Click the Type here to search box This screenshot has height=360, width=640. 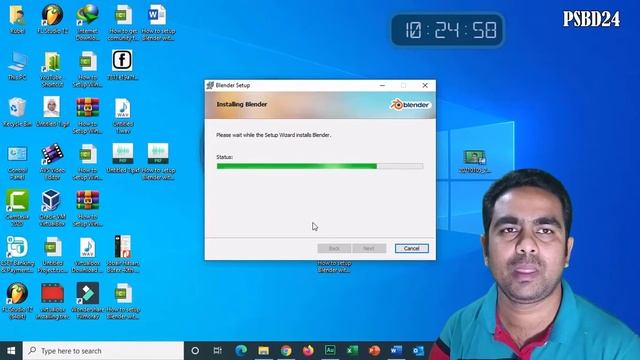103,351
